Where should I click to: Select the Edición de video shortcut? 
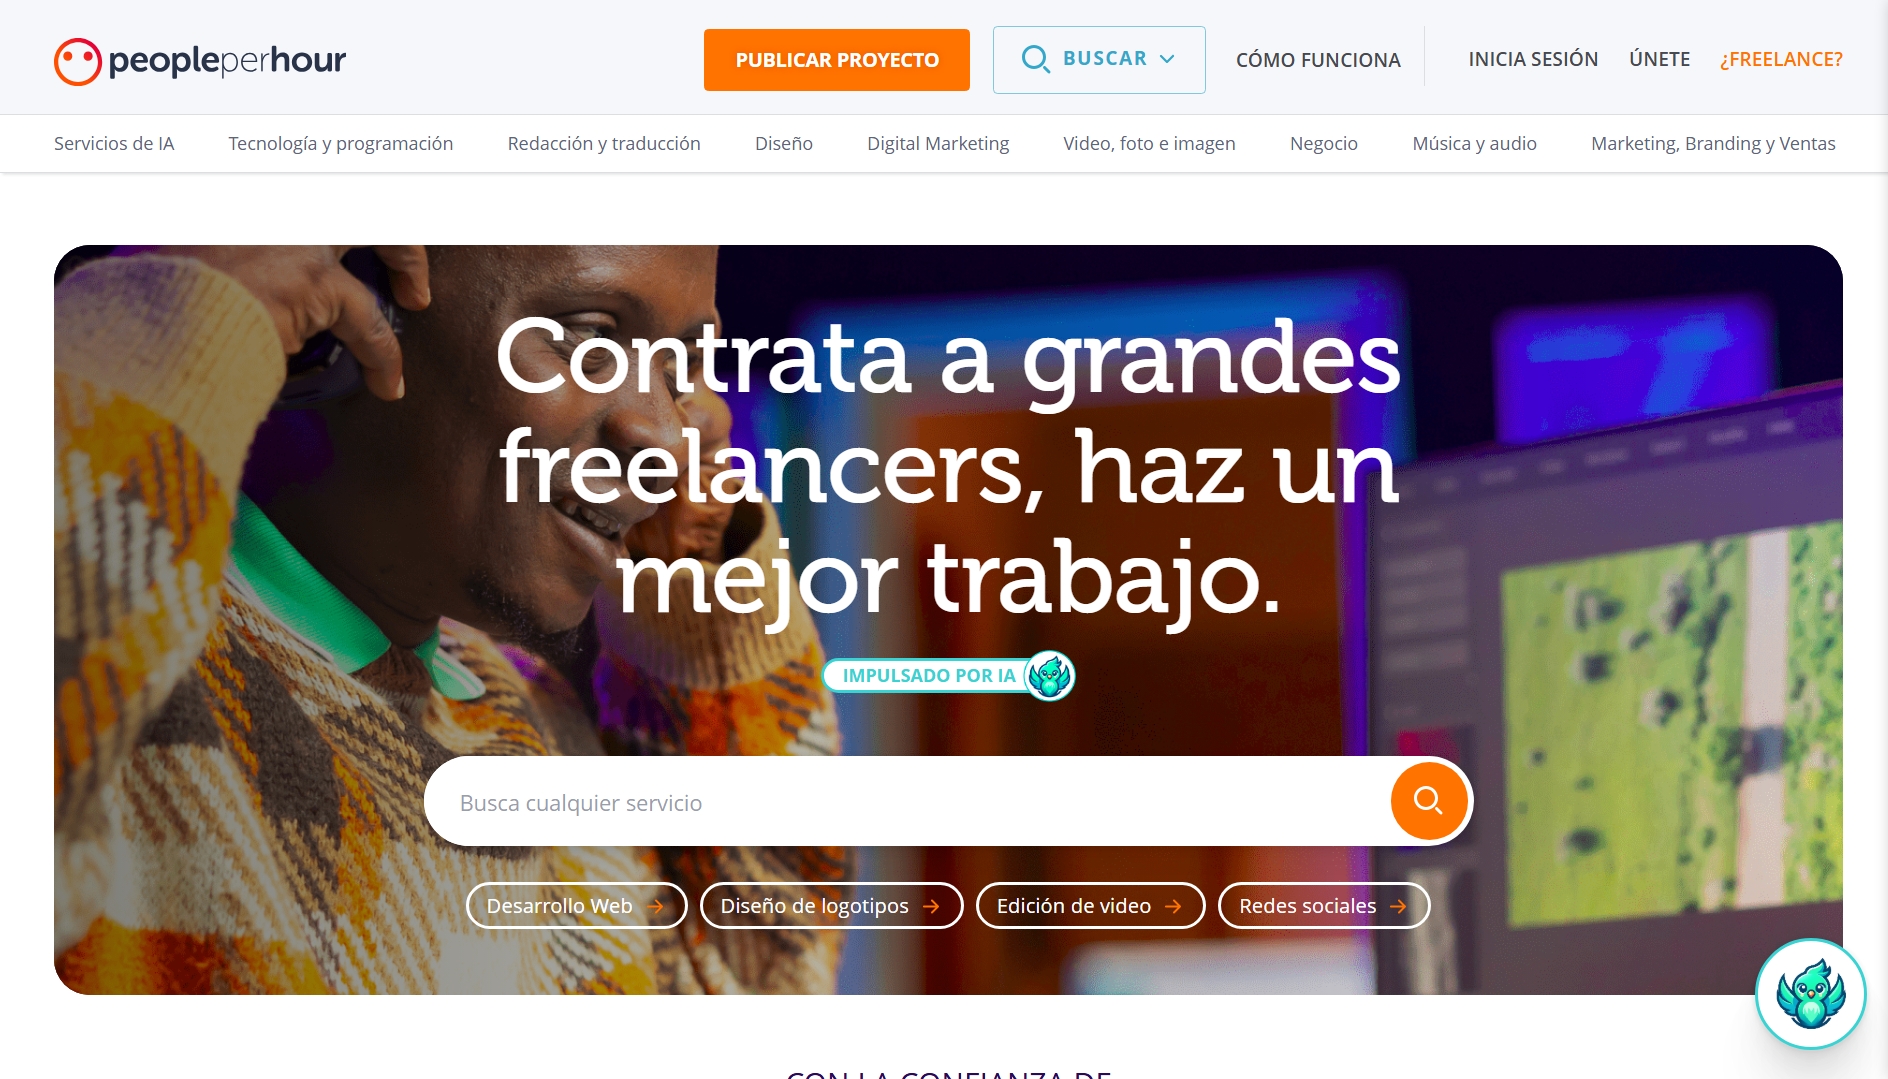1090,906
